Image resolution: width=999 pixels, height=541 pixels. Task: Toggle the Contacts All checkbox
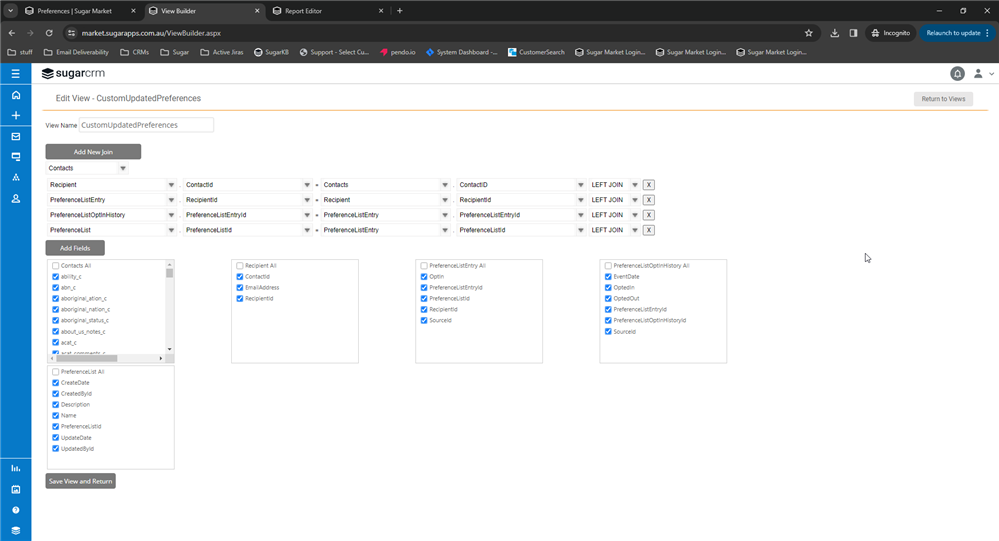(x=56, y=266)
